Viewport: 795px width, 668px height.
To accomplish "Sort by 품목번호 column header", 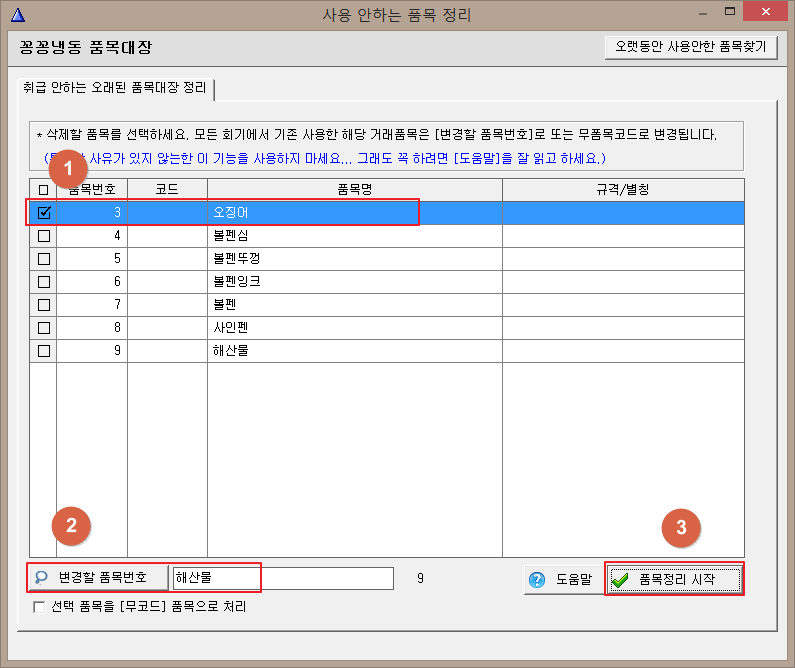I will click(92, 190).
